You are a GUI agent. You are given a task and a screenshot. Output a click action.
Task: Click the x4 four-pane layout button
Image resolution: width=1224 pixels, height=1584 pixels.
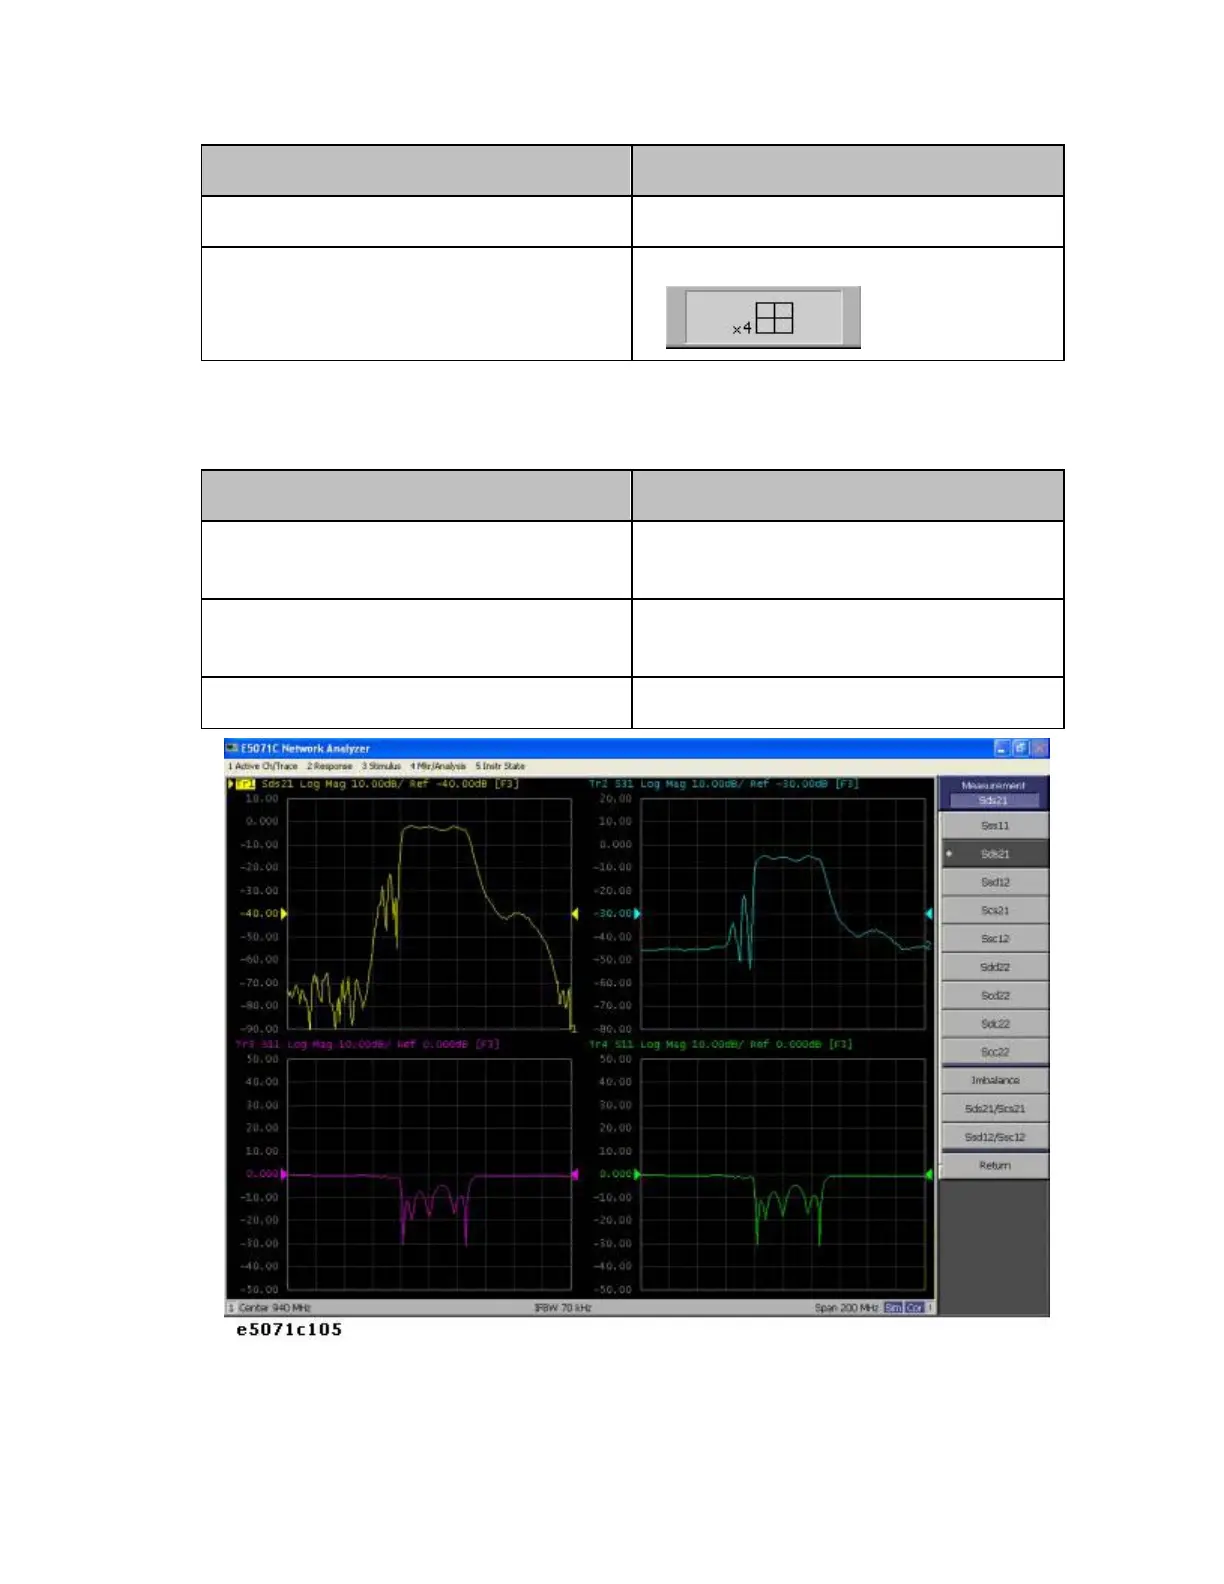point(763,317)
